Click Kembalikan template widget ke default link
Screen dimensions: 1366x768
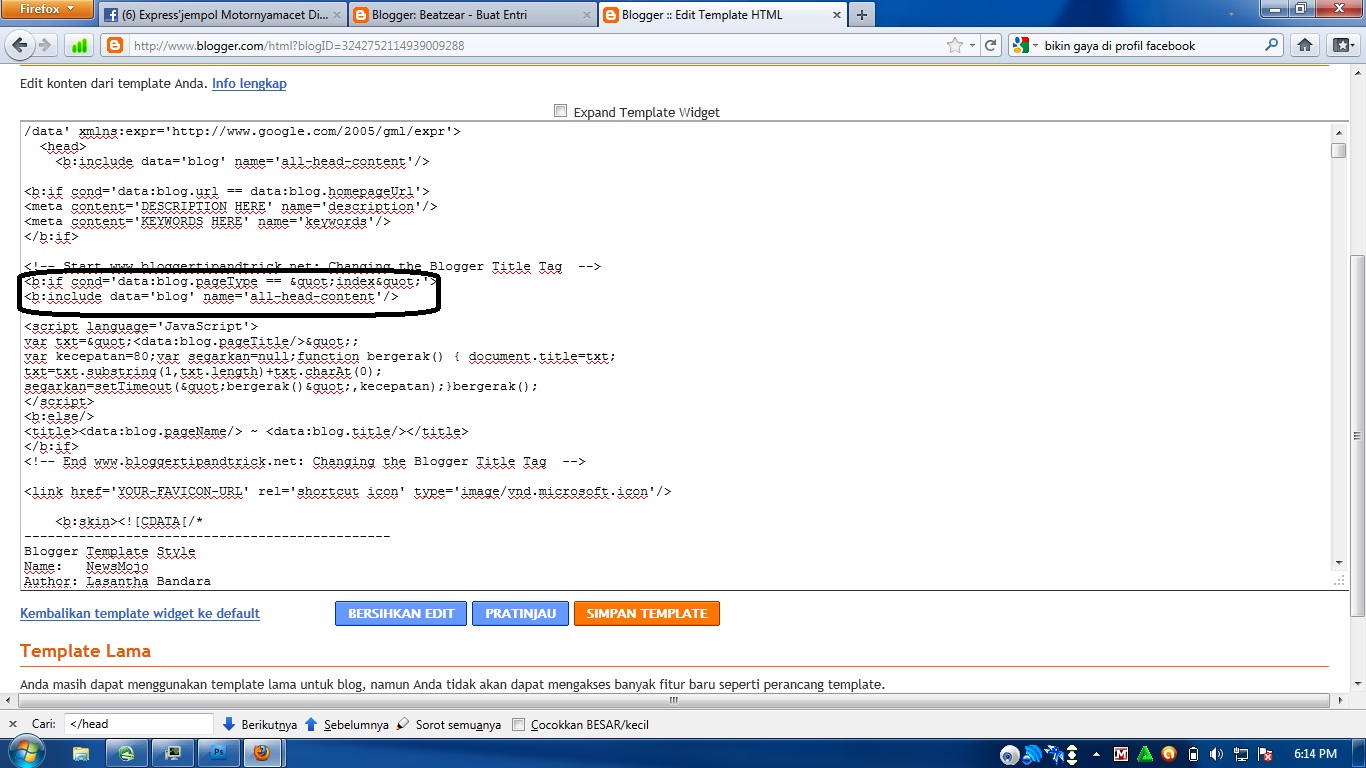click(140, 613)
